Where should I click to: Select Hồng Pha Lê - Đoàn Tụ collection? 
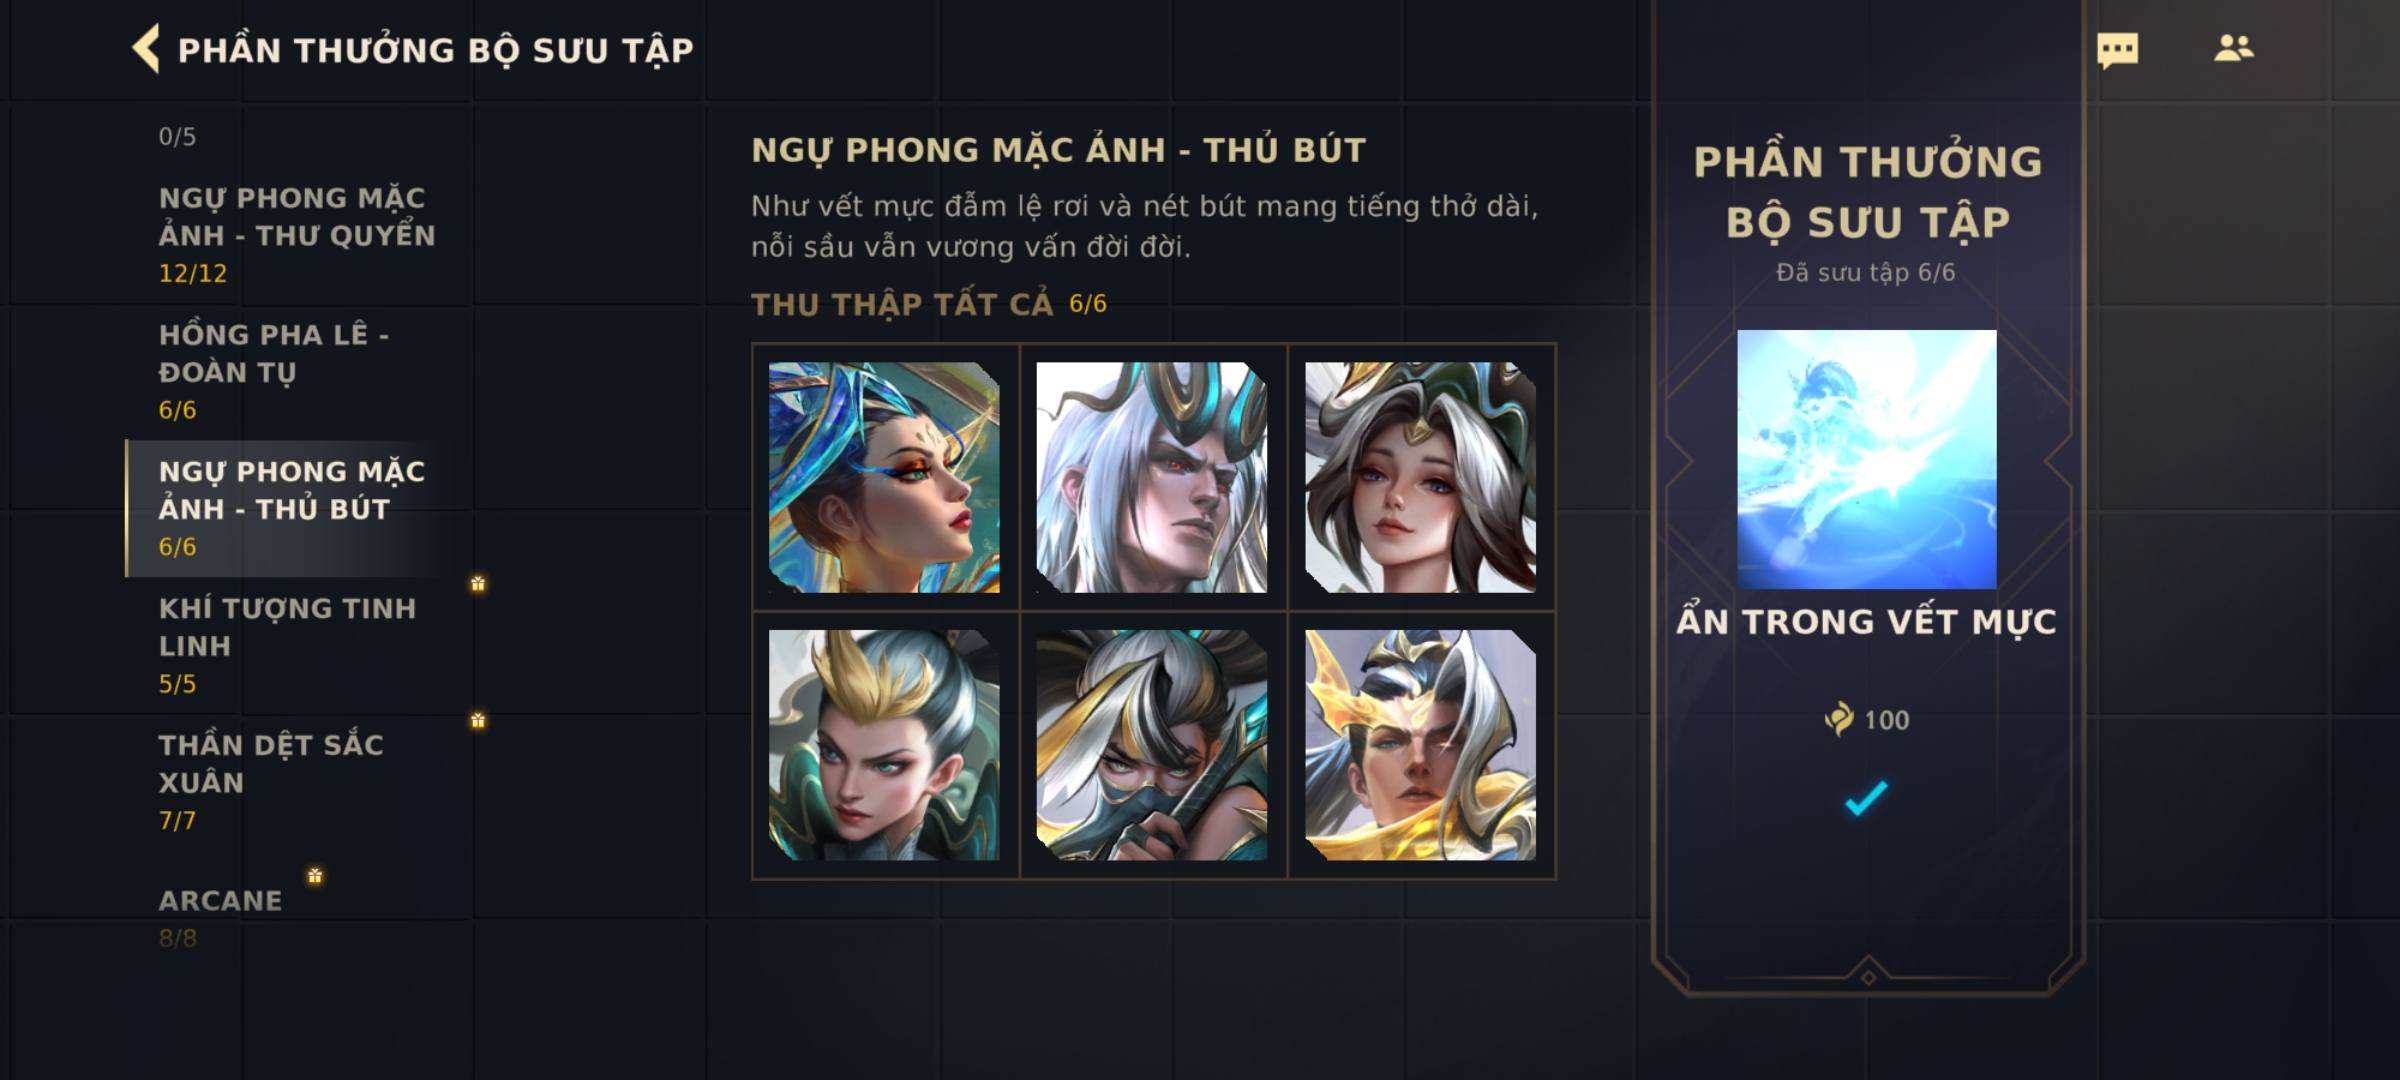click(297, 371)
